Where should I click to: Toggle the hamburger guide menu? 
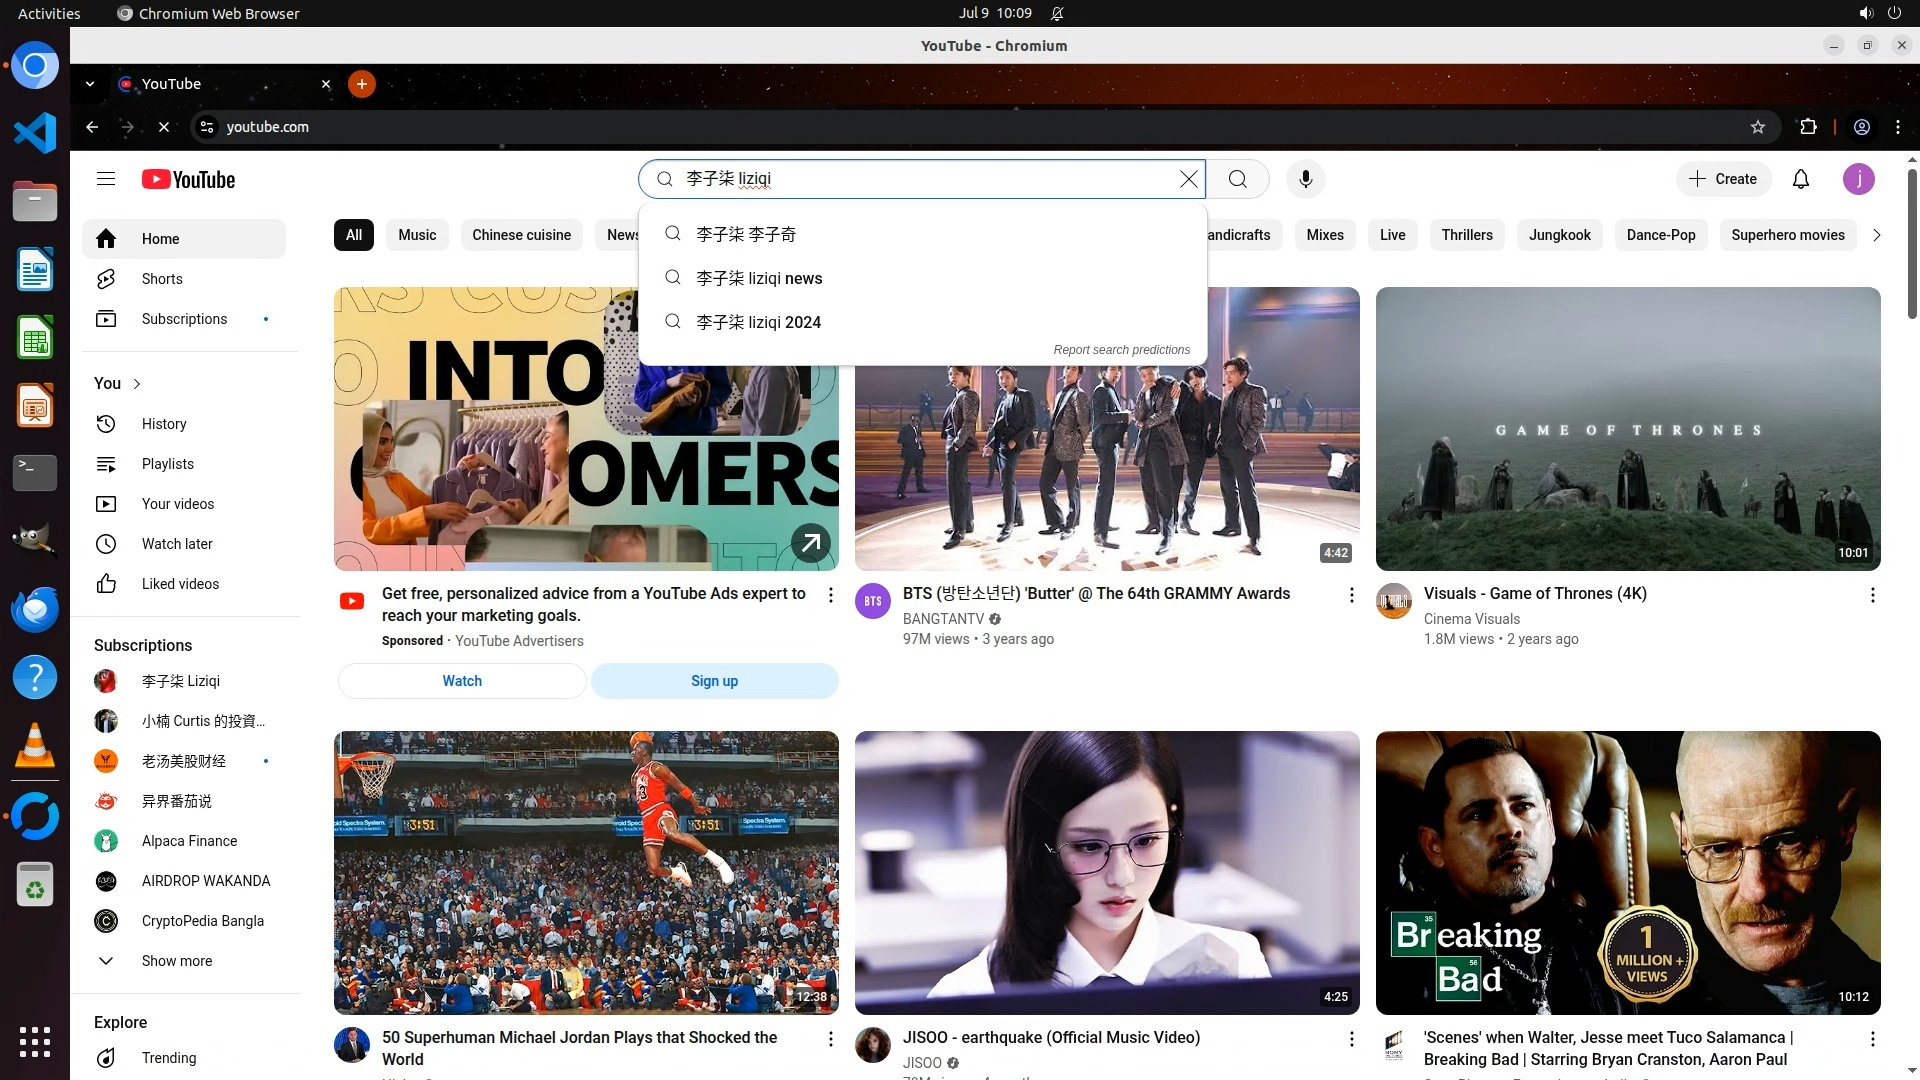point(106,179)
